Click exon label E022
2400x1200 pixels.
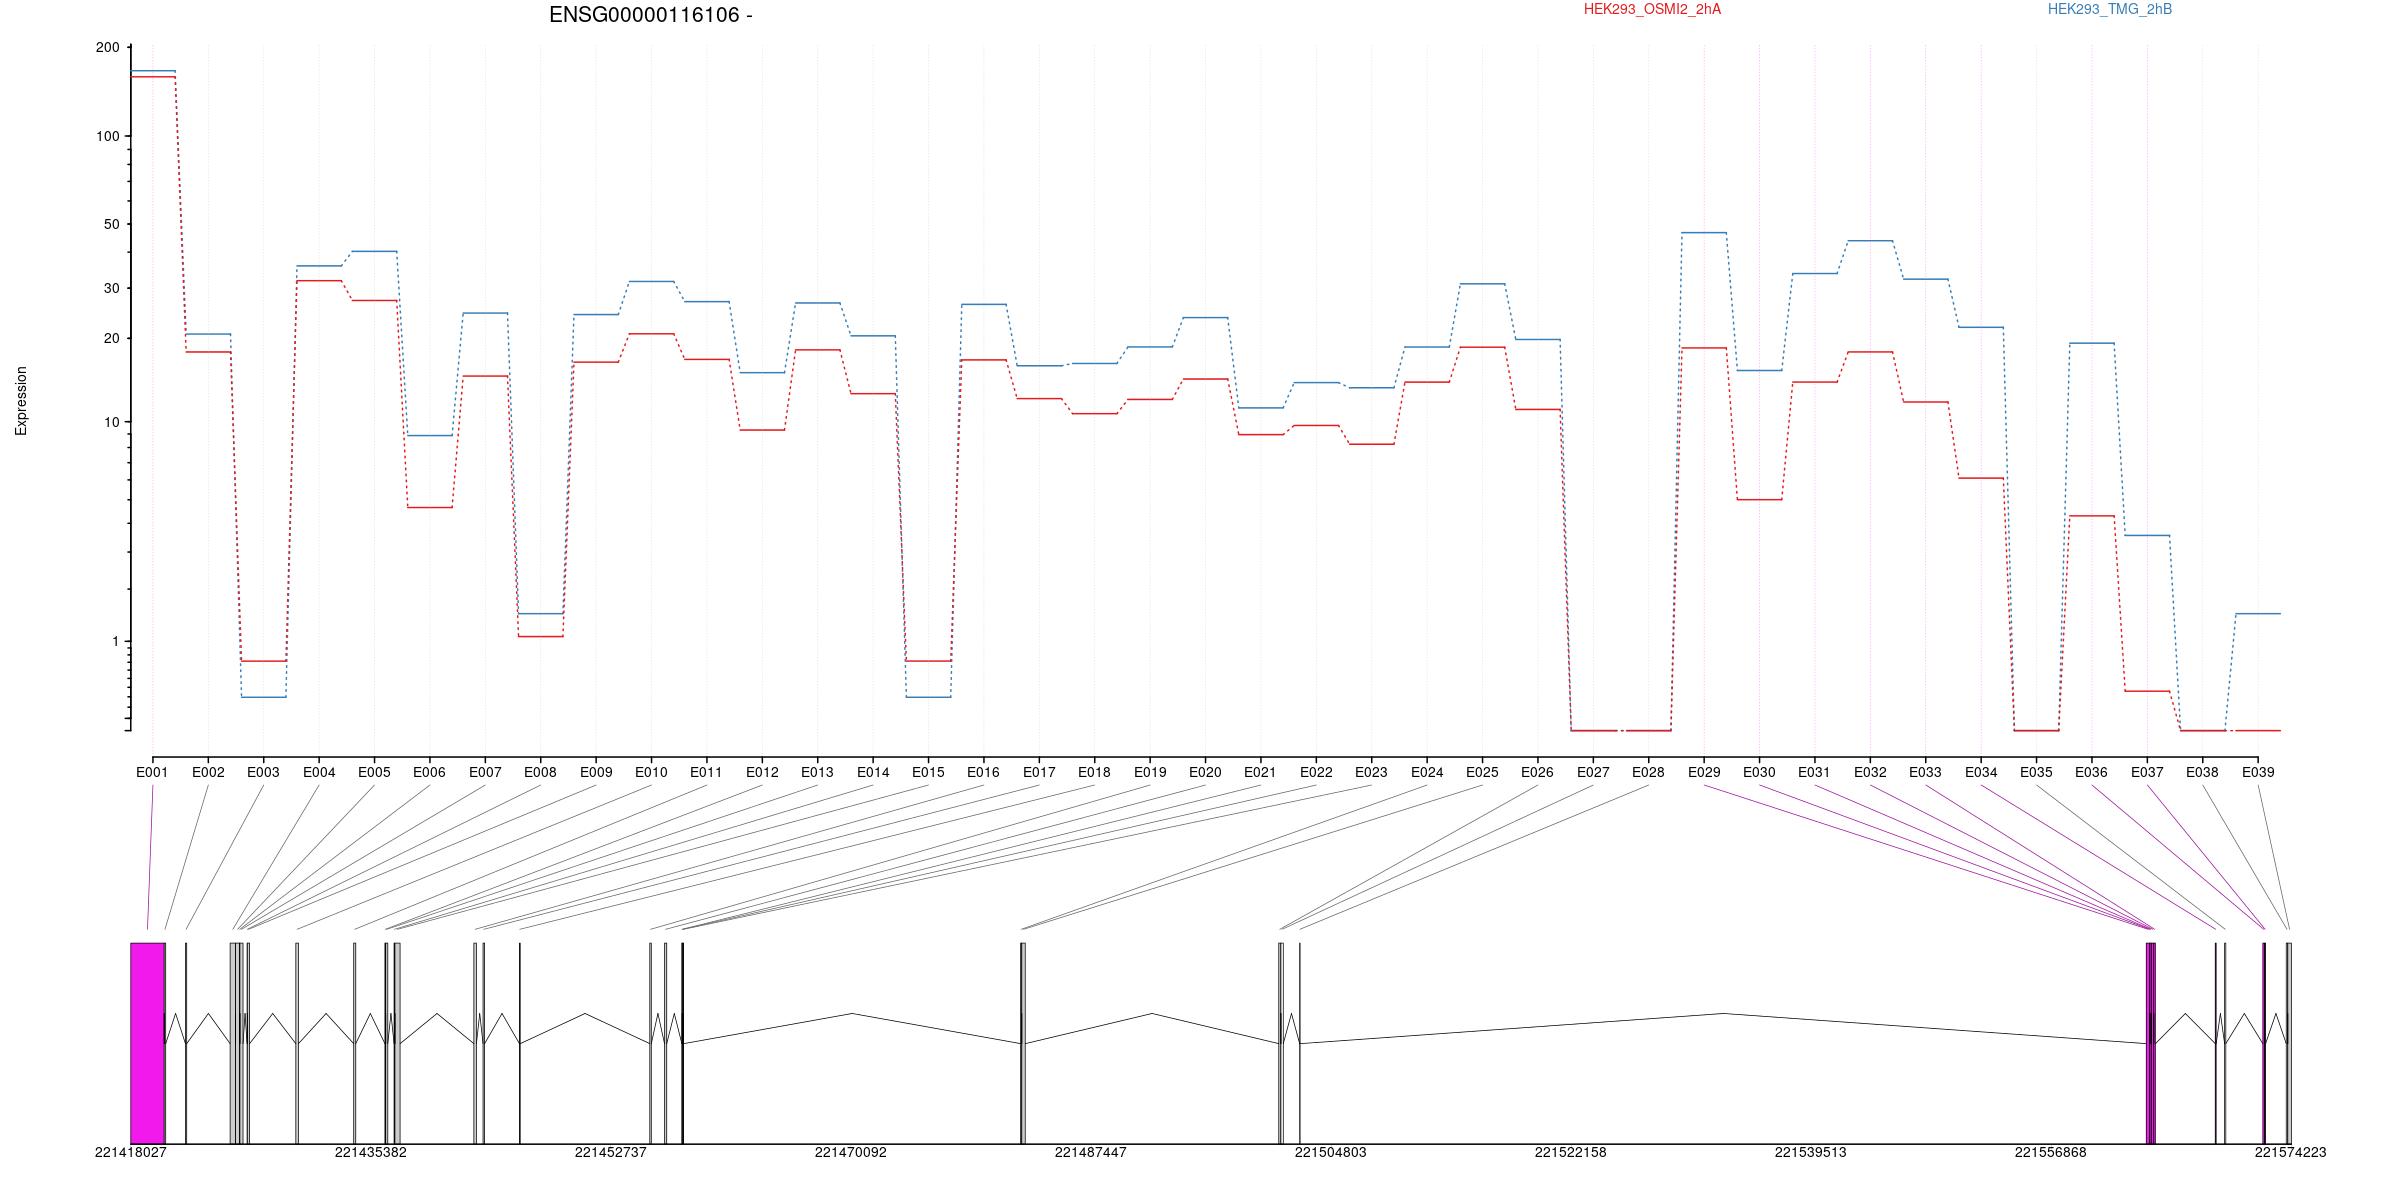click(1316, 772)
